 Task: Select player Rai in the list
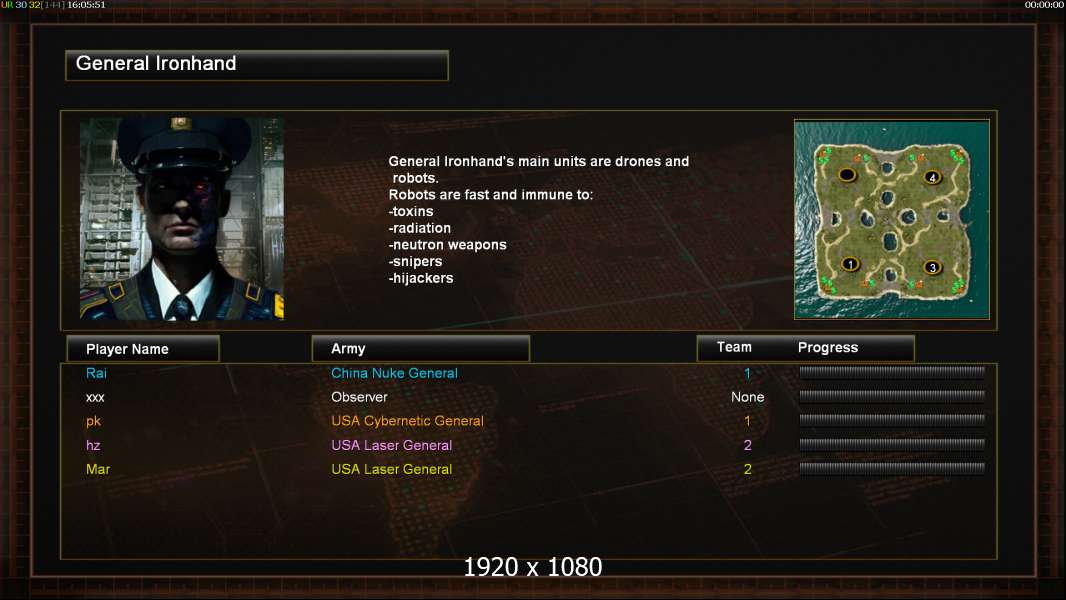(x=96, y=373)
